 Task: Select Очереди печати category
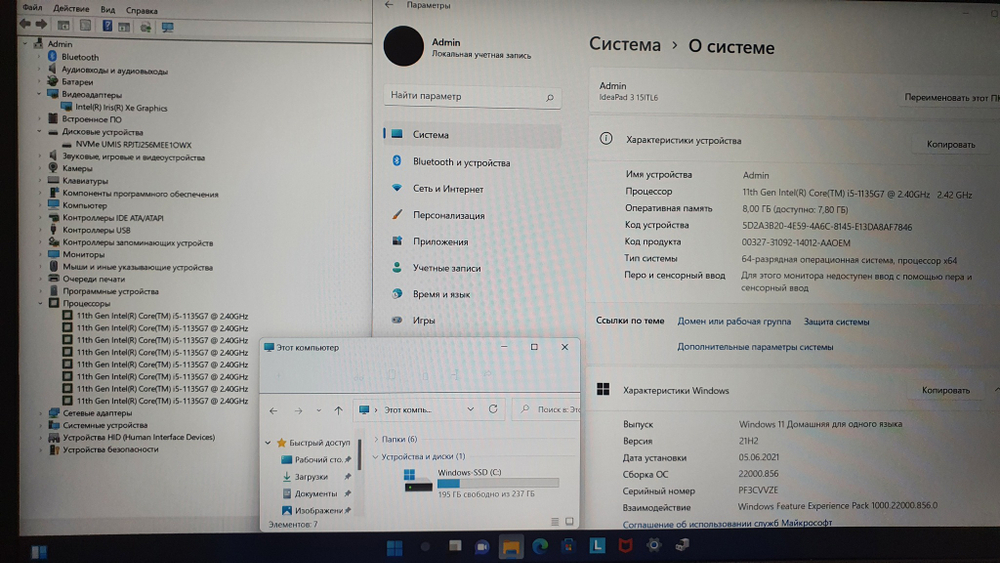pyautogui.click(x=93, y=279)
